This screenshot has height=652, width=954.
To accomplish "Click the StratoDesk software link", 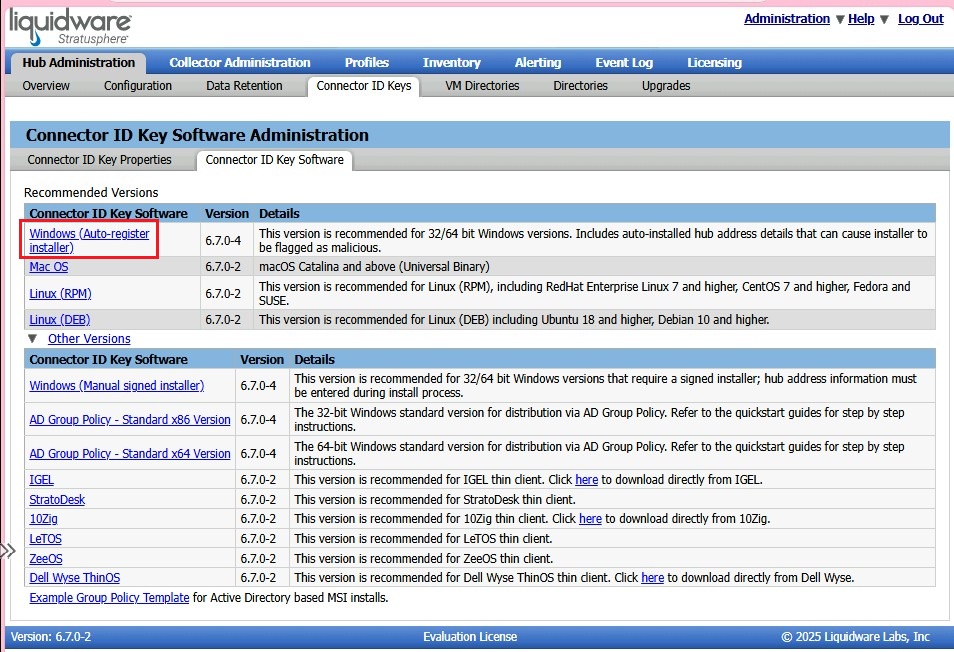I will pos(57,500).
